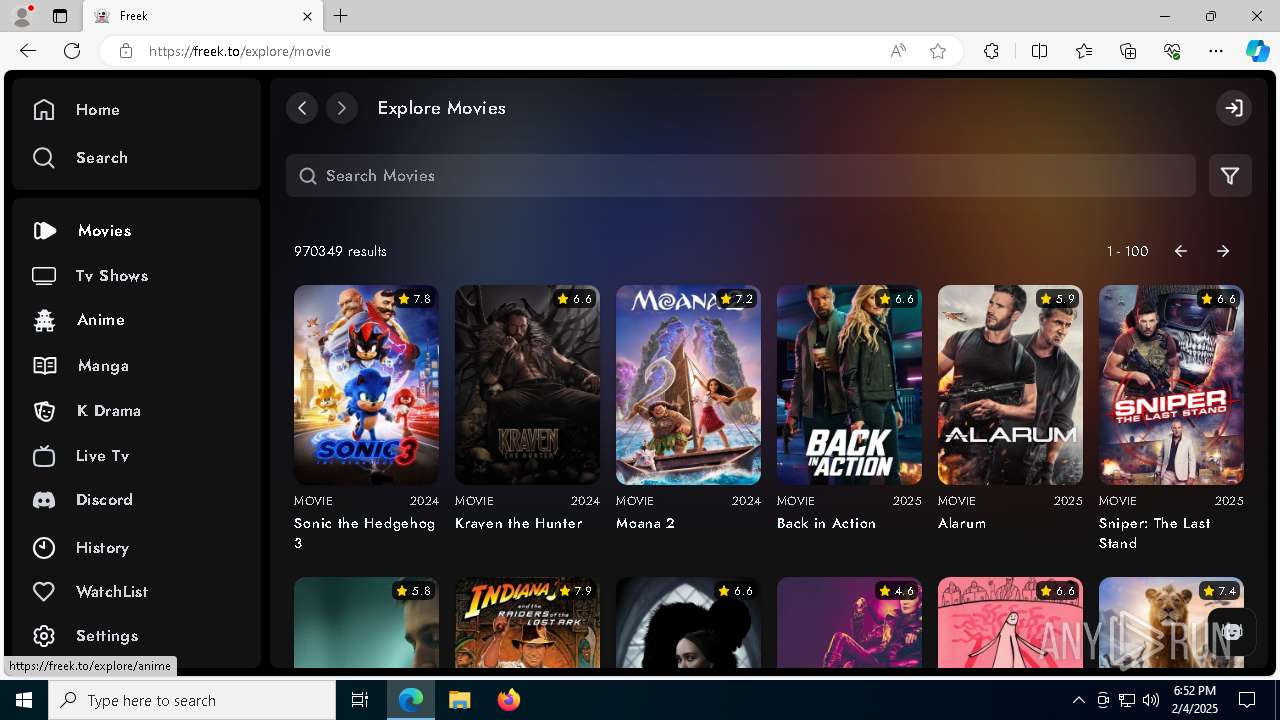Go back with the Explore Movies left chevron
The width and height of the screenshot is (1280, 720).
302,108
